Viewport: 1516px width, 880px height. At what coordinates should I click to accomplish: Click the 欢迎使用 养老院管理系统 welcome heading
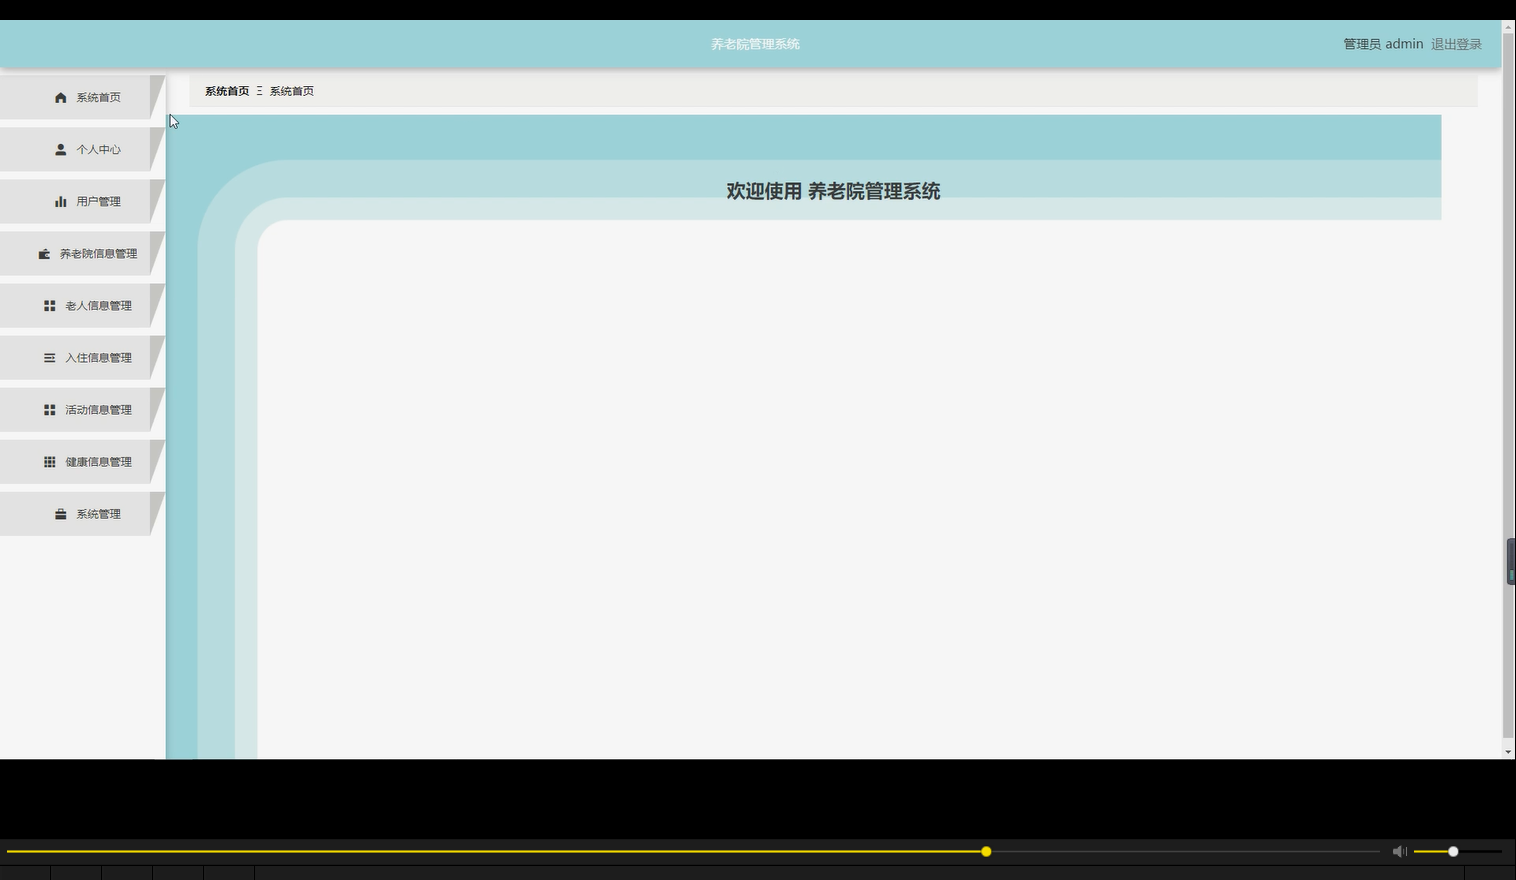click(833, 191)
